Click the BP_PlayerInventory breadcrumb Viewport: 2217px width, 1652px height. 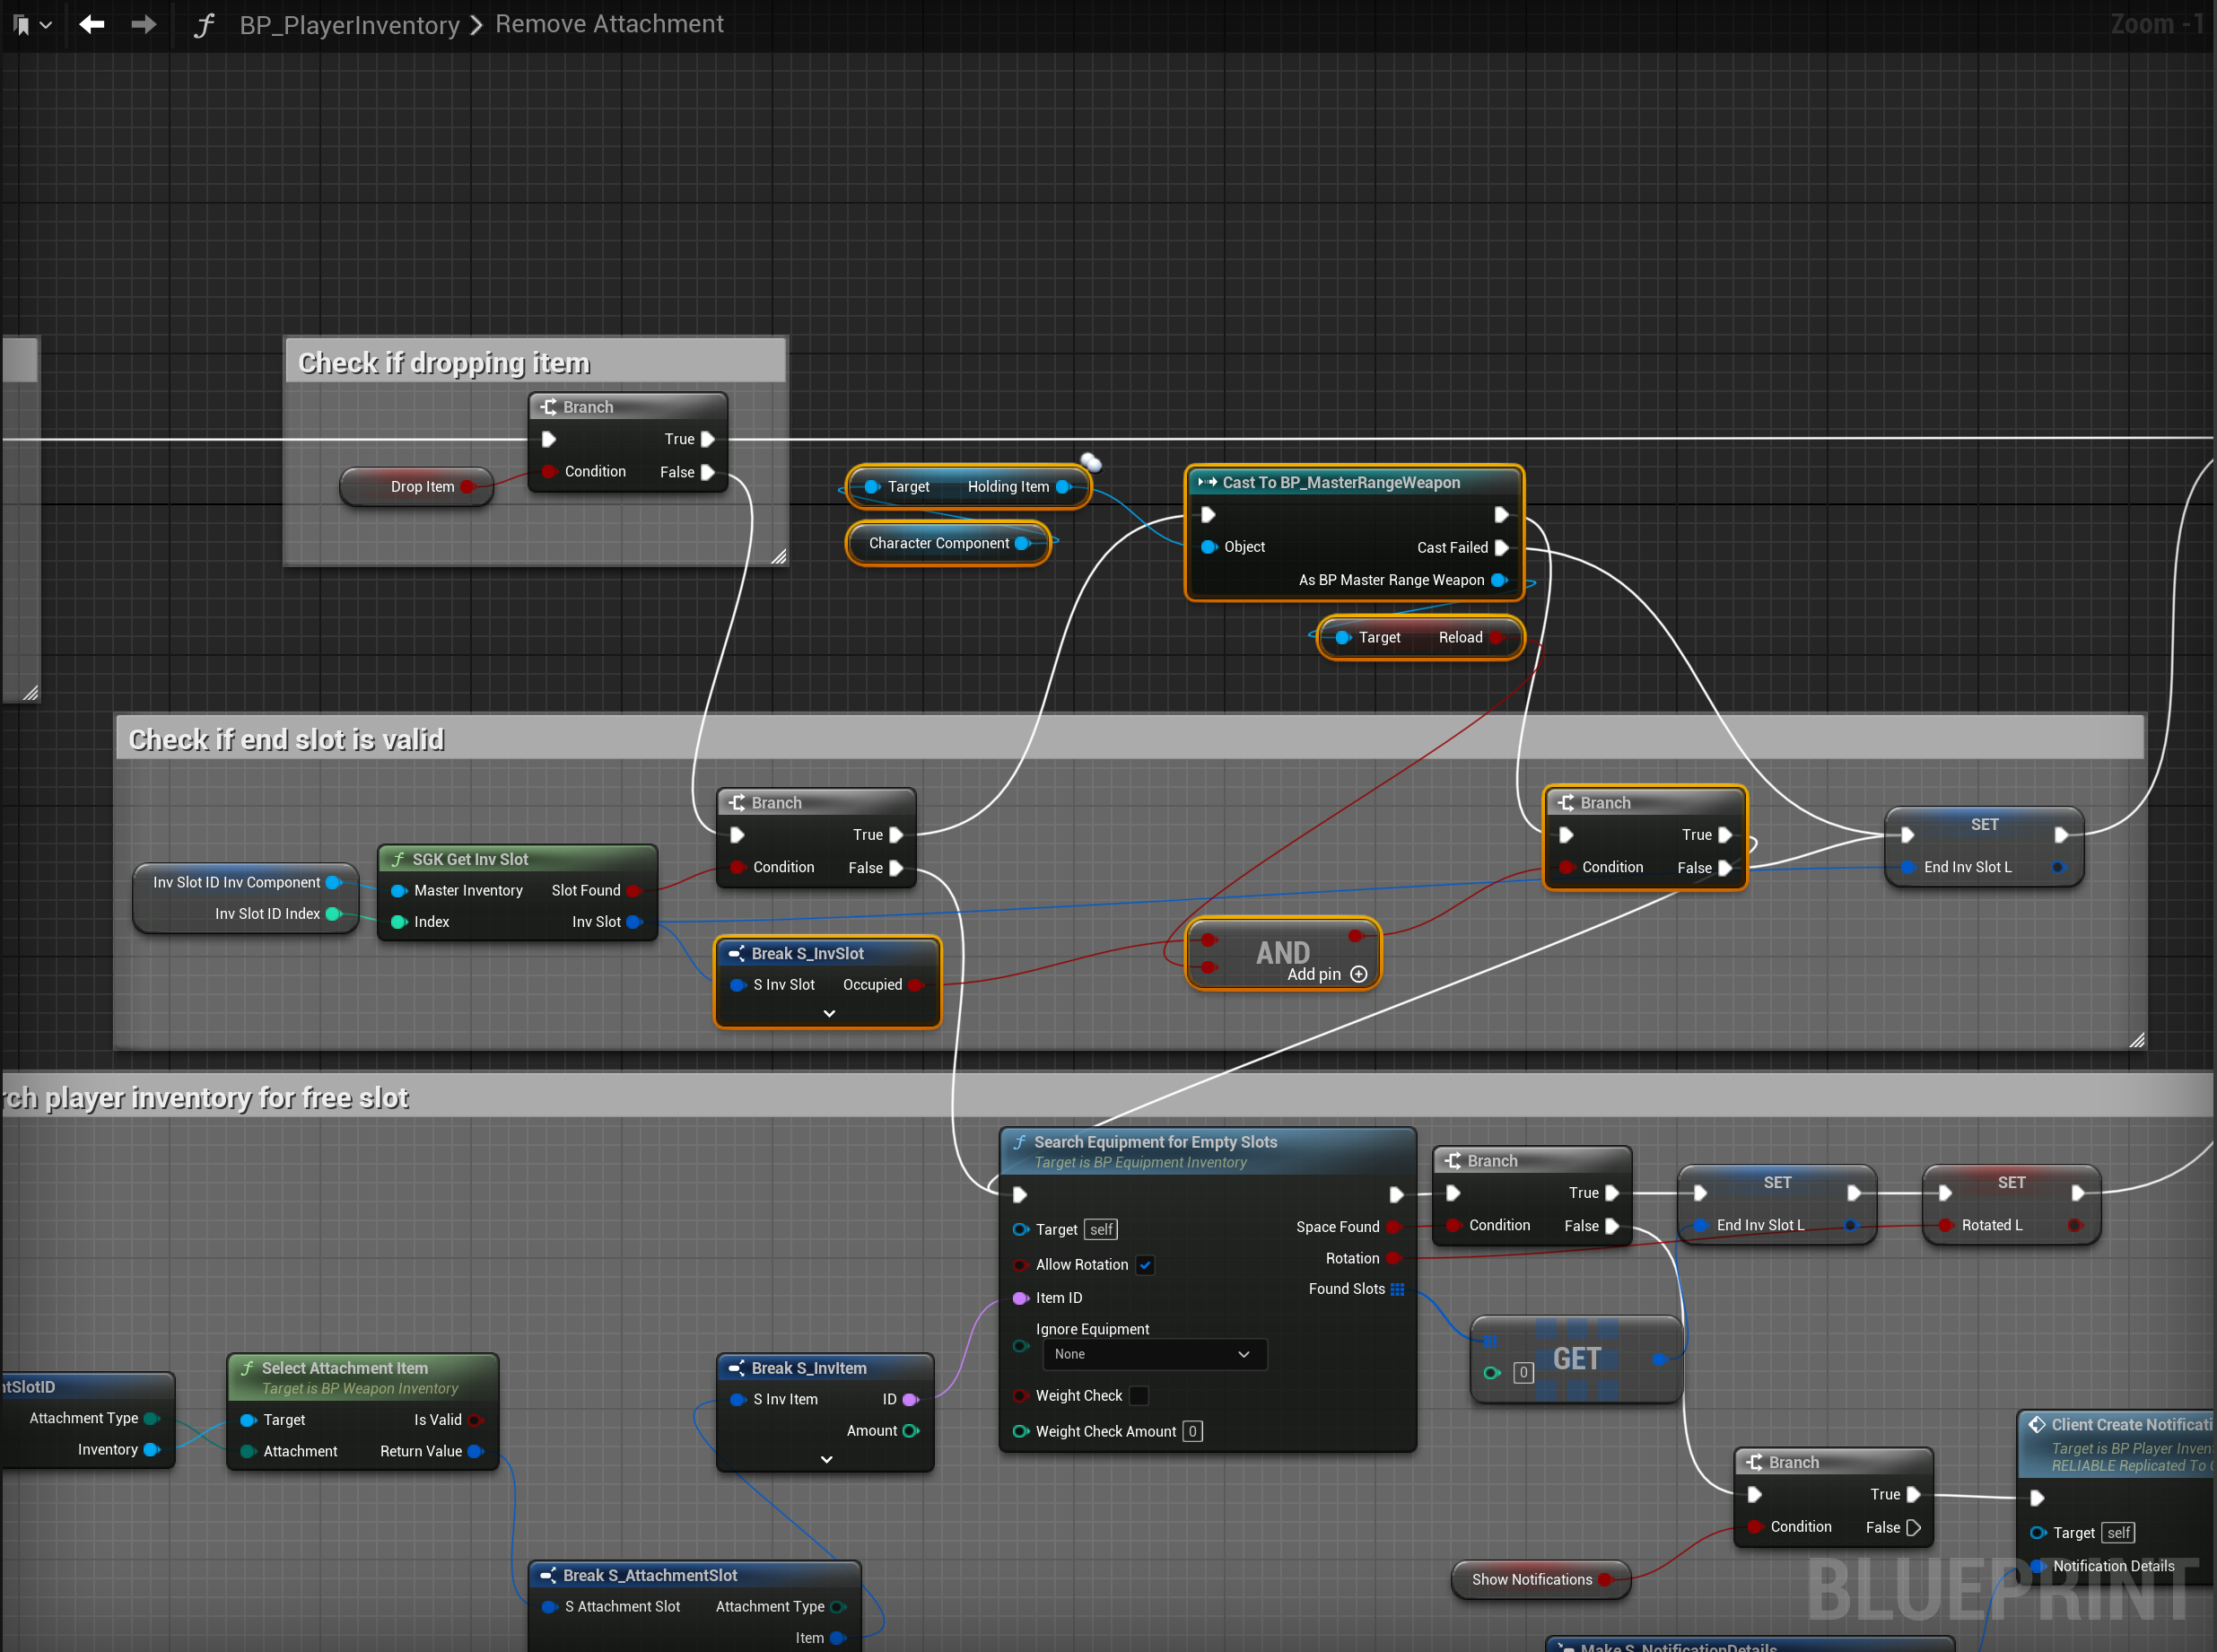(349, 25)
